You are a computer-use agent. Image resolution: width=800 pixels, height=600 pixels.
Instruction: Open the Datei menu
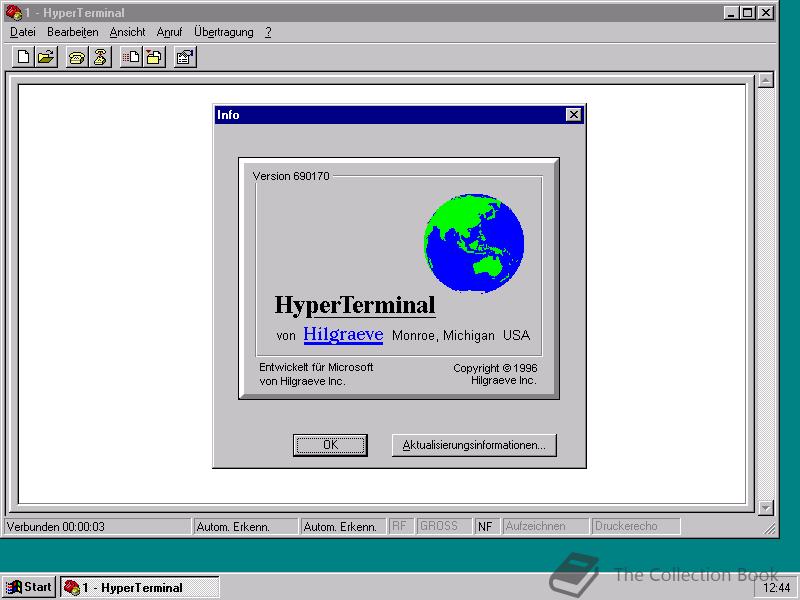23,32
